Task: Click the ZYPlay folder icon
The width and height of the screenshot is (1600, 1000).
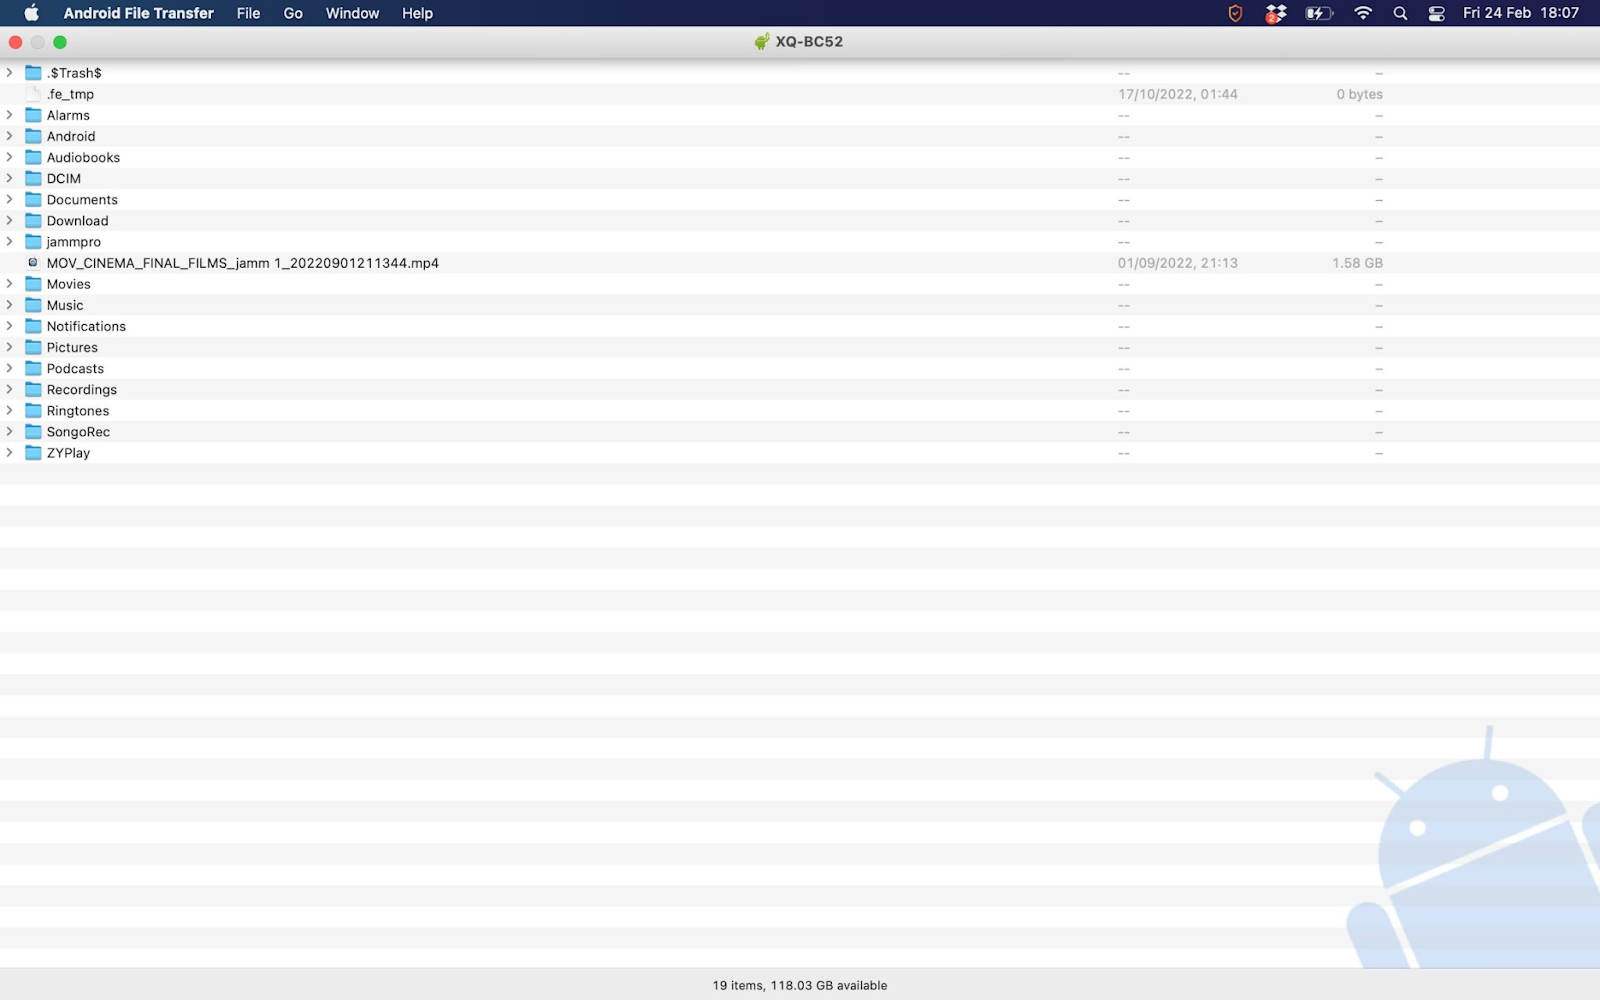Action: 33,452
